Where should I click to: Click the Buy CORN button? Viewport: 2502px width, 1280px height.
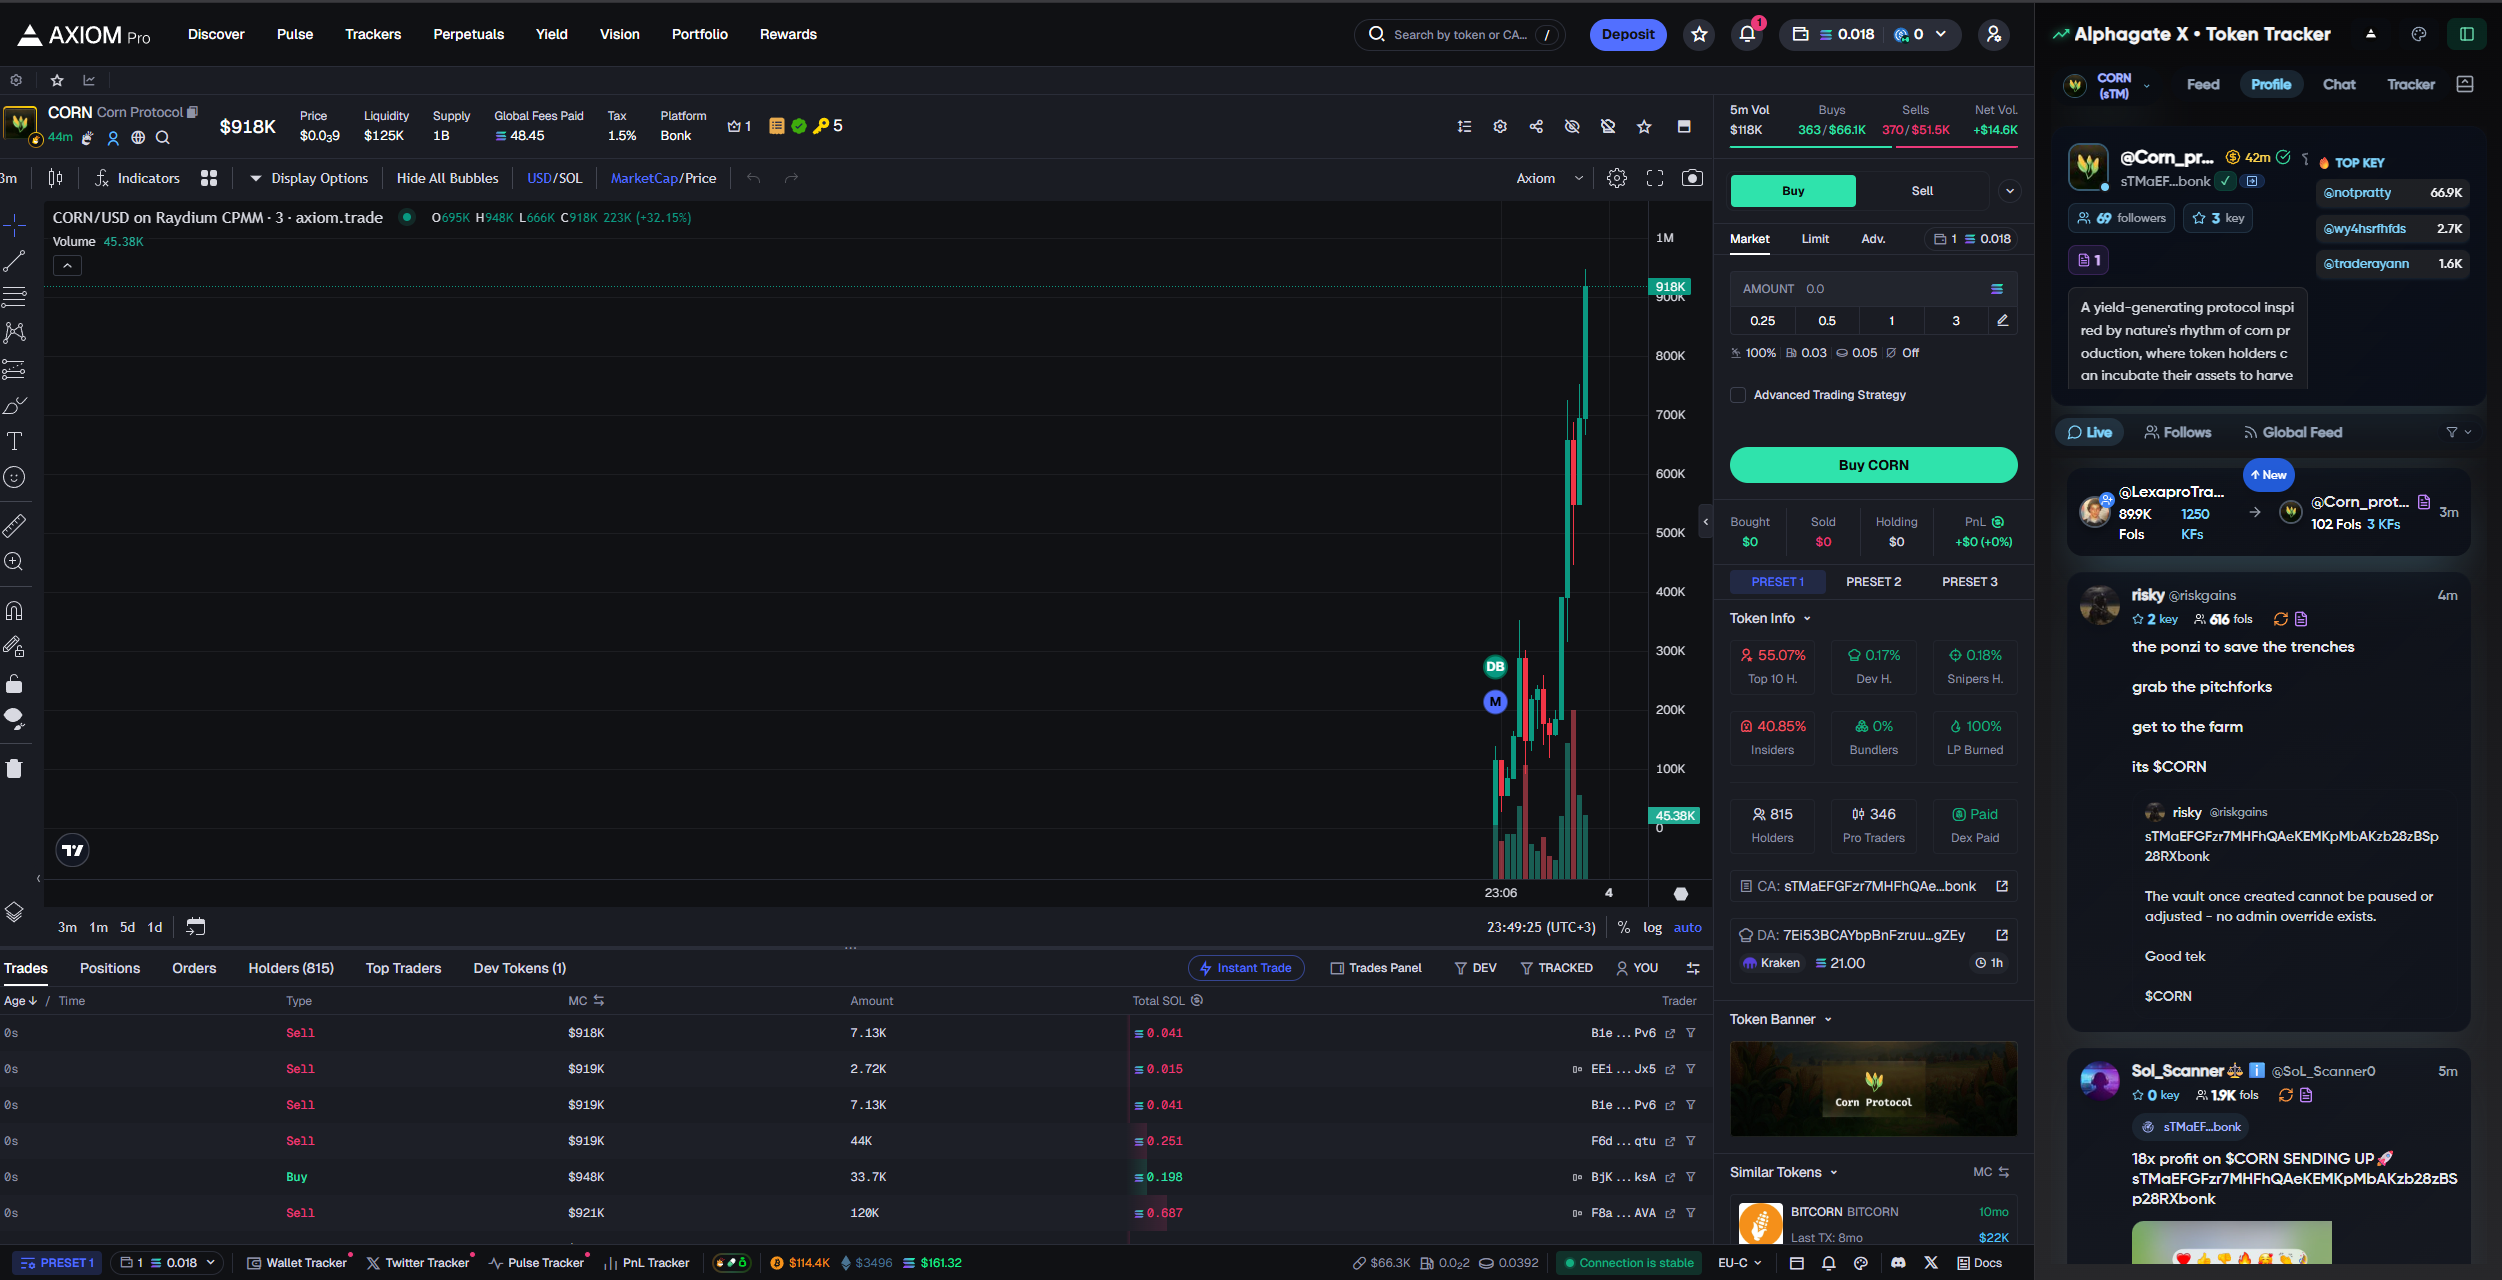coord(1873,465)
